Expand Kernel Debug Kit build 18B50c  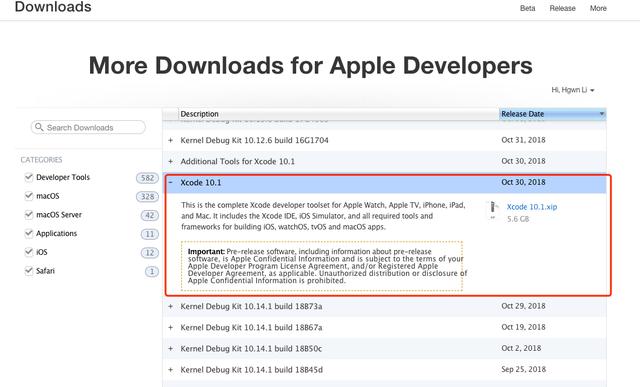(171, 349)
